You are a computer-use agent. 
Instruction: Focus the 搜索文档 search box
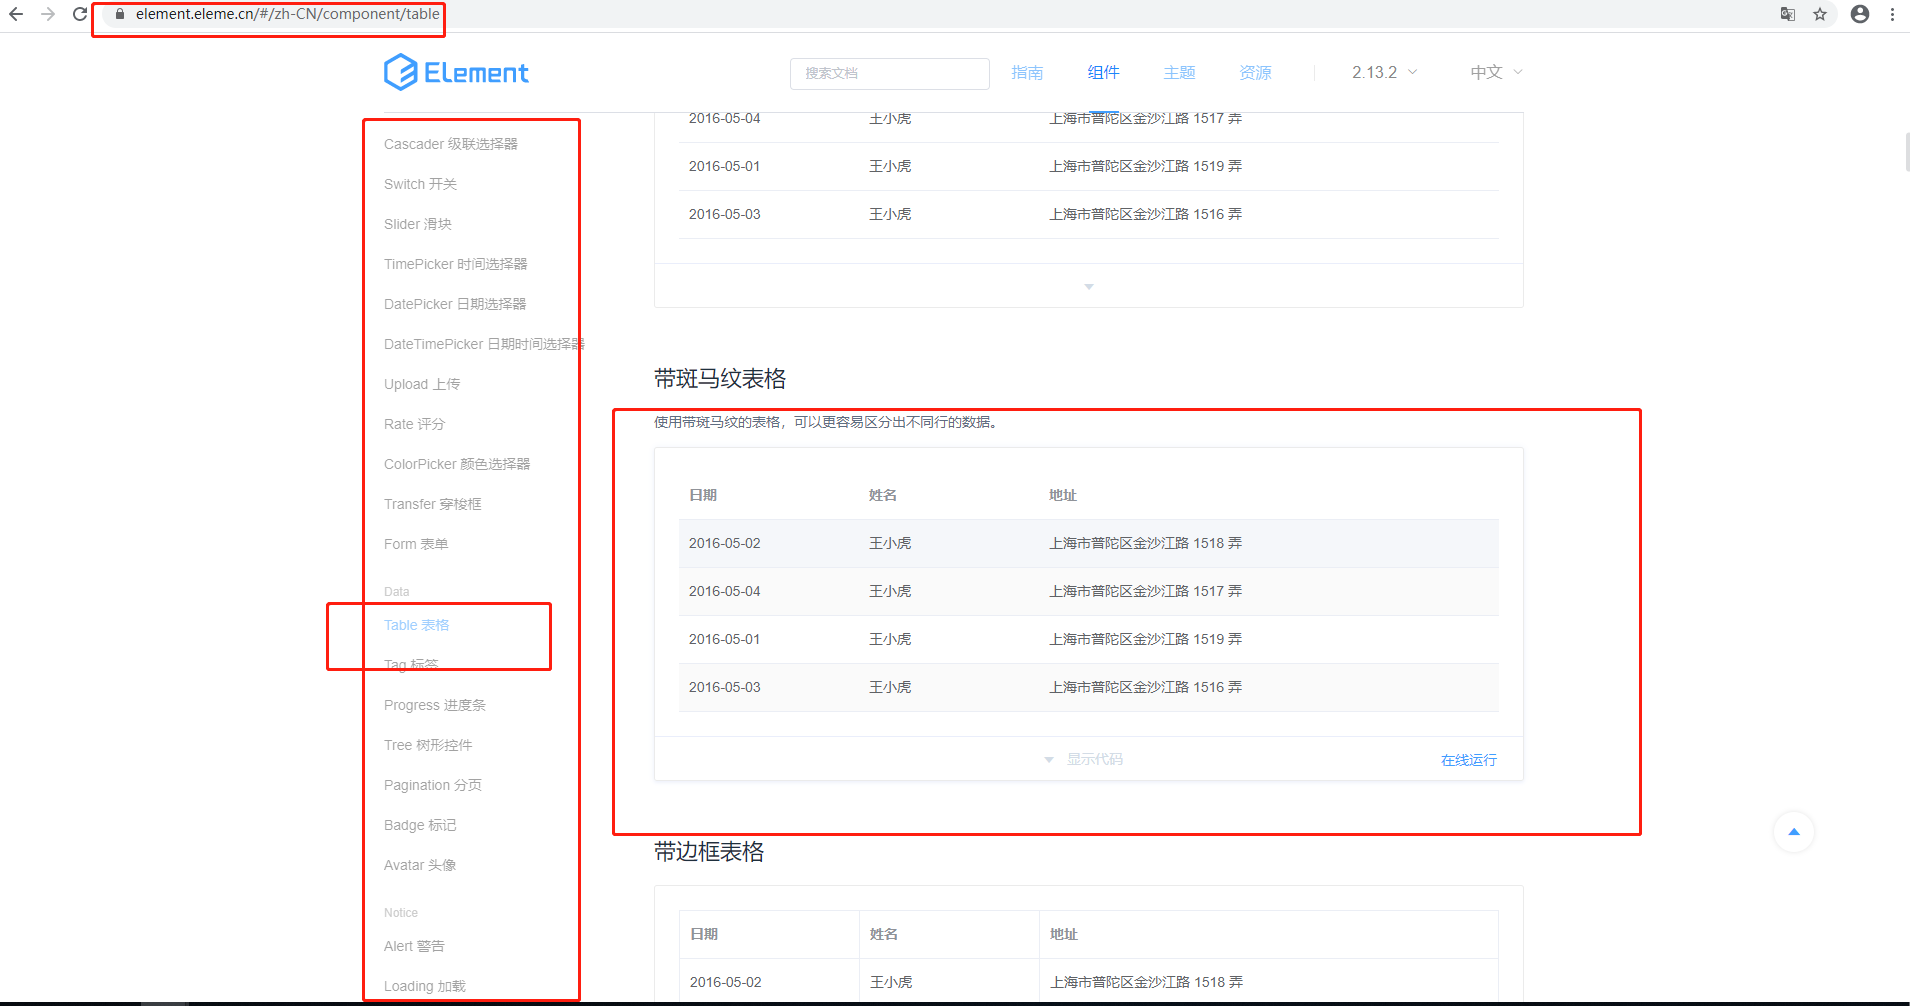(890, 73)
